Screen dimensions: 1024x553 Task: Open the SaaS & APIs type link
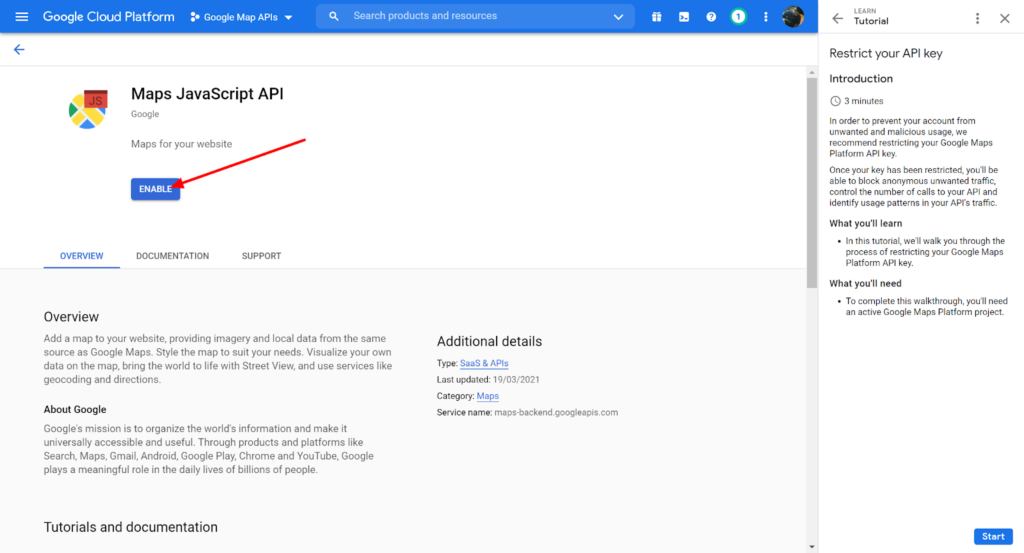(484, 363)
